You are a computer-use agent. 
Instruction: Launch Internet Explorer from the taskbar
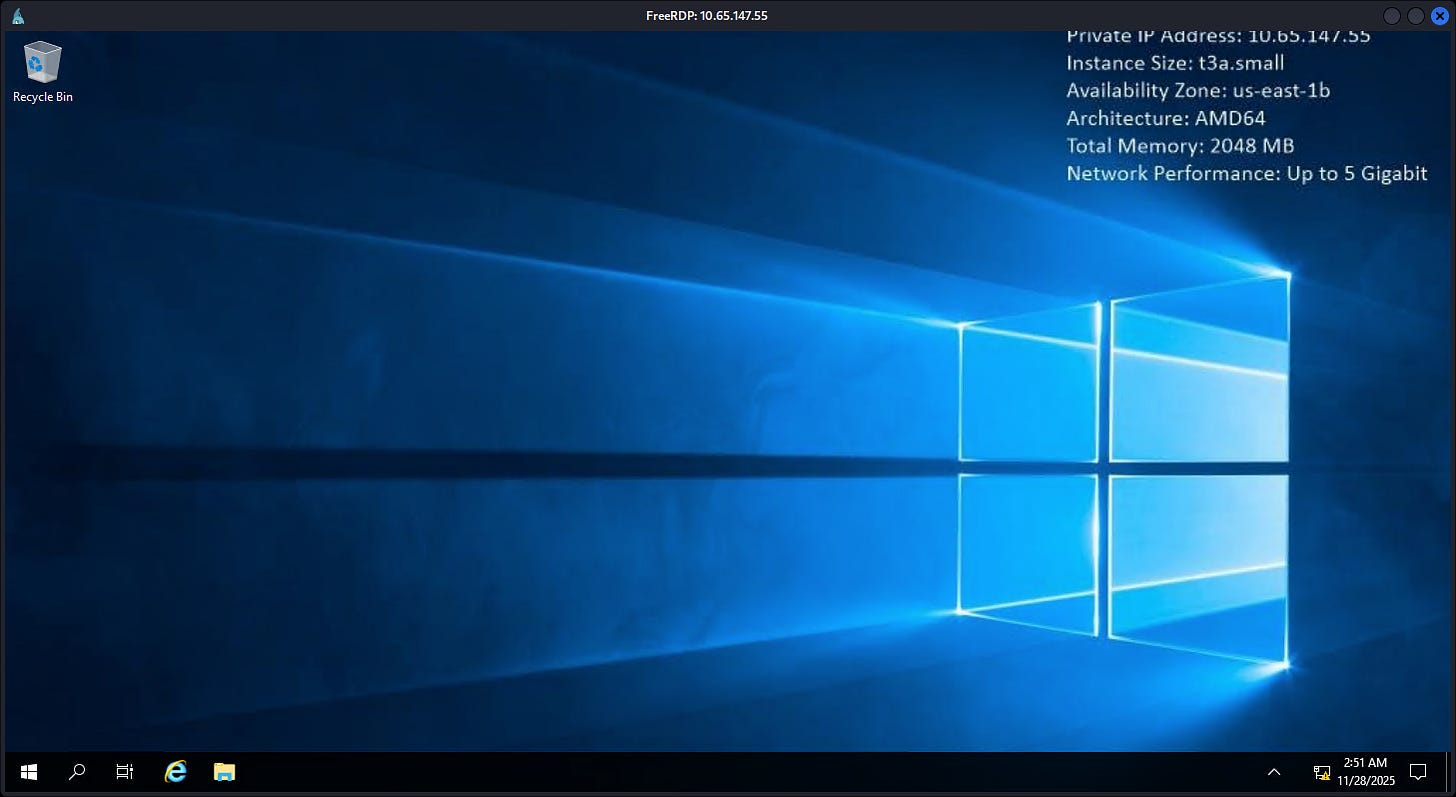pos(176,771)
